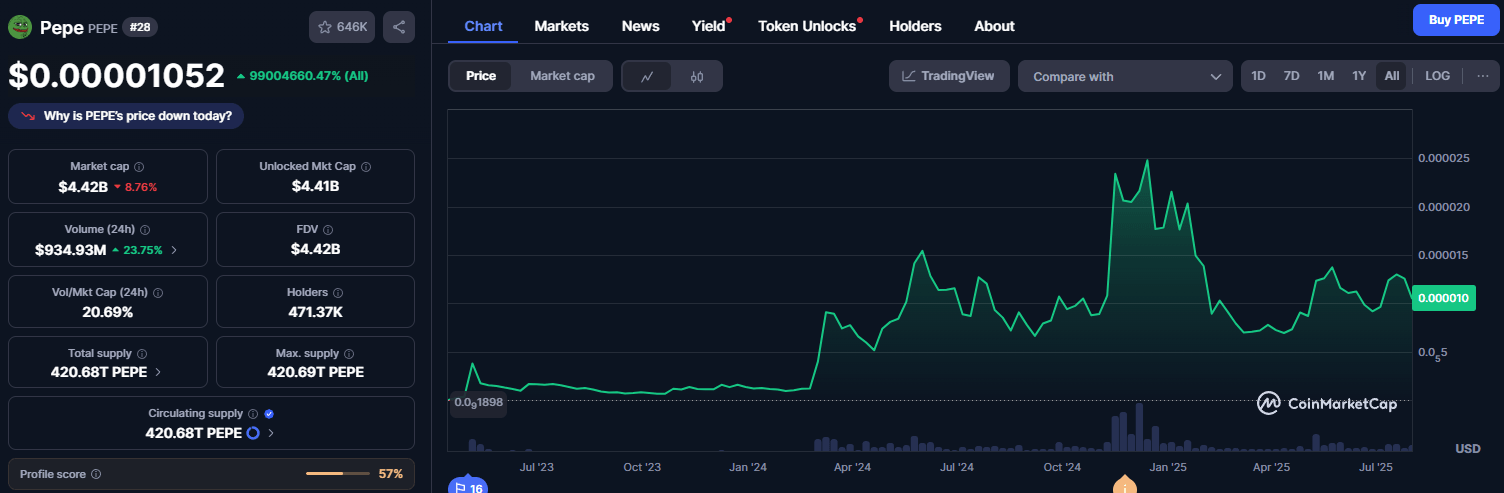Show info tooltip for Total supply
The image size is (1504, 493).
(141, 354)
